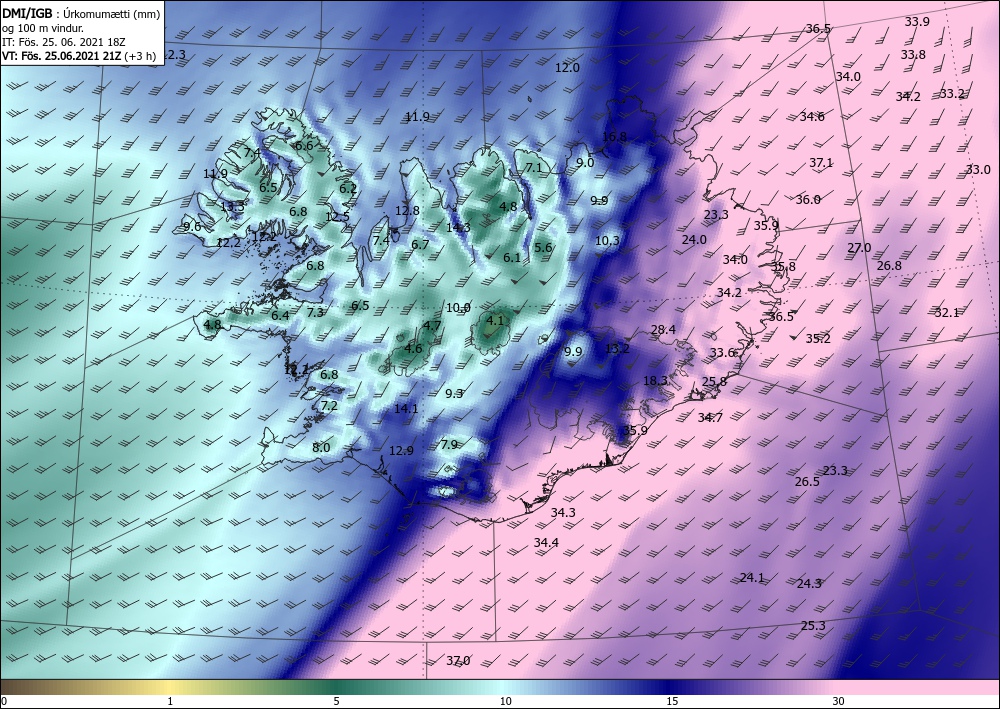Click the 12.9 value label
Viewport: 1000px width, 709px height.
coord(401,451)
